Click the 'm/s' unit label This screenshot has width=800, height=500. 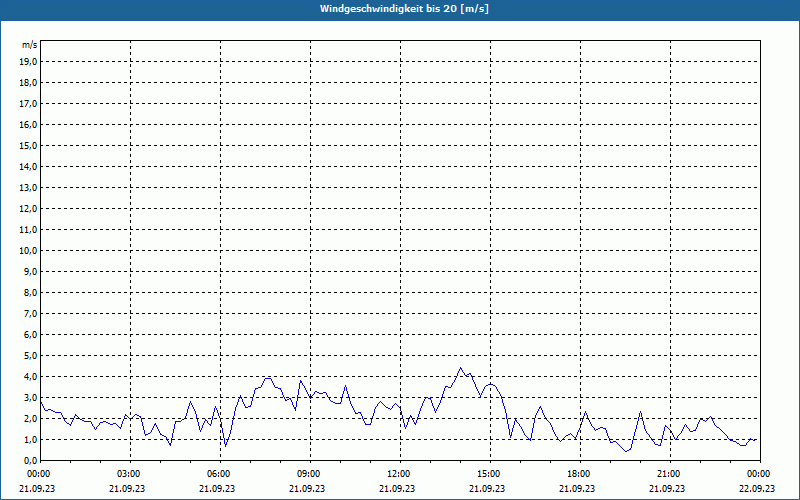click(x=30, y=45)
